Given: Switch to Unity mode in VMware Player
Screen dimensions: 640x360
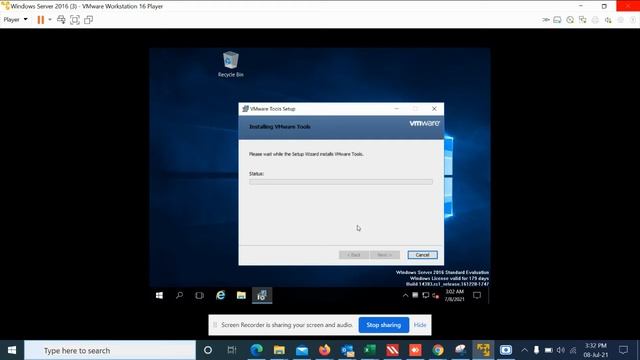Looking at the screenshot, I should pyautogui.click(x=88, y=20).
